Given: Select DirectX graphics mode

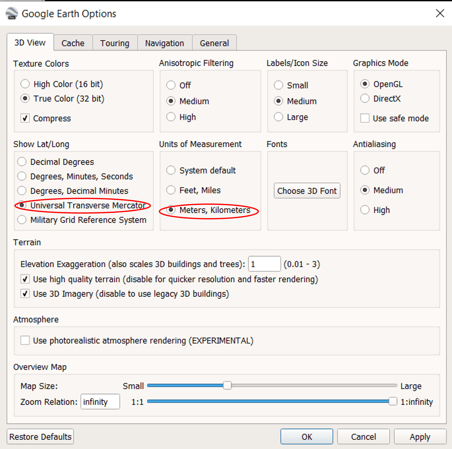Looking at the screenshot, I should point(365,98).
